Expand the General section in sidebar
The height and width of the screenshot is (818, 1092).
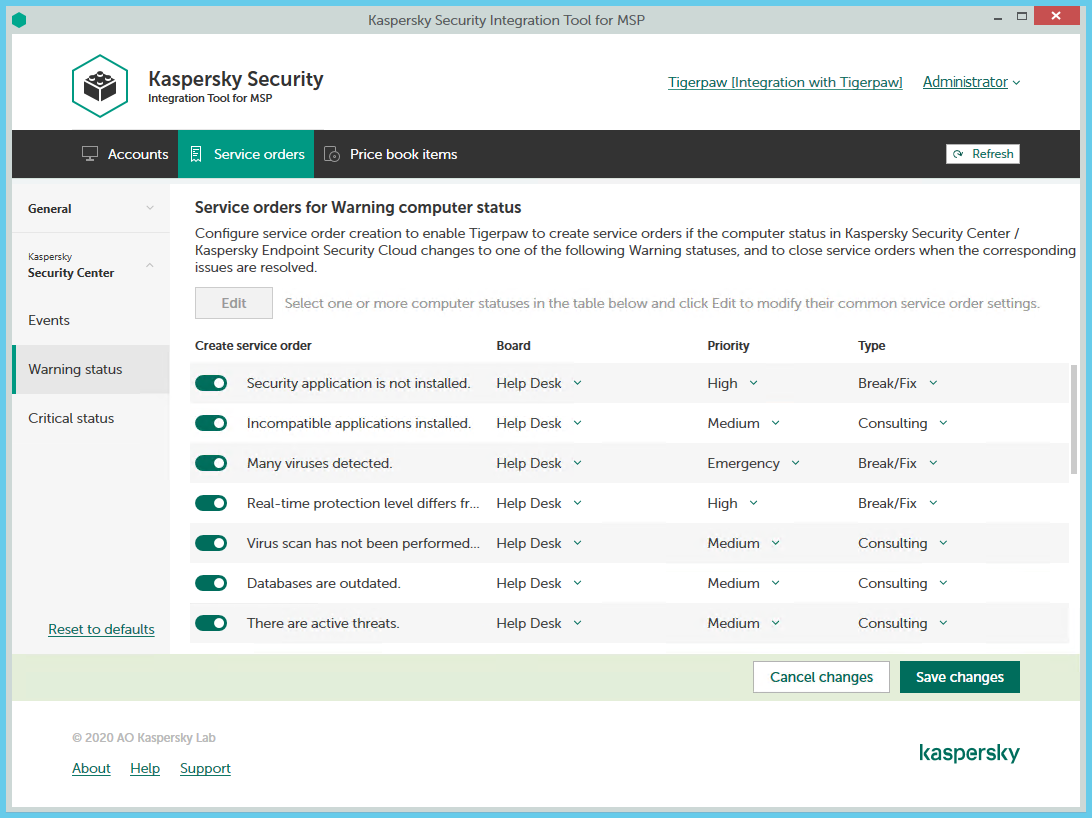coord(90,208)
